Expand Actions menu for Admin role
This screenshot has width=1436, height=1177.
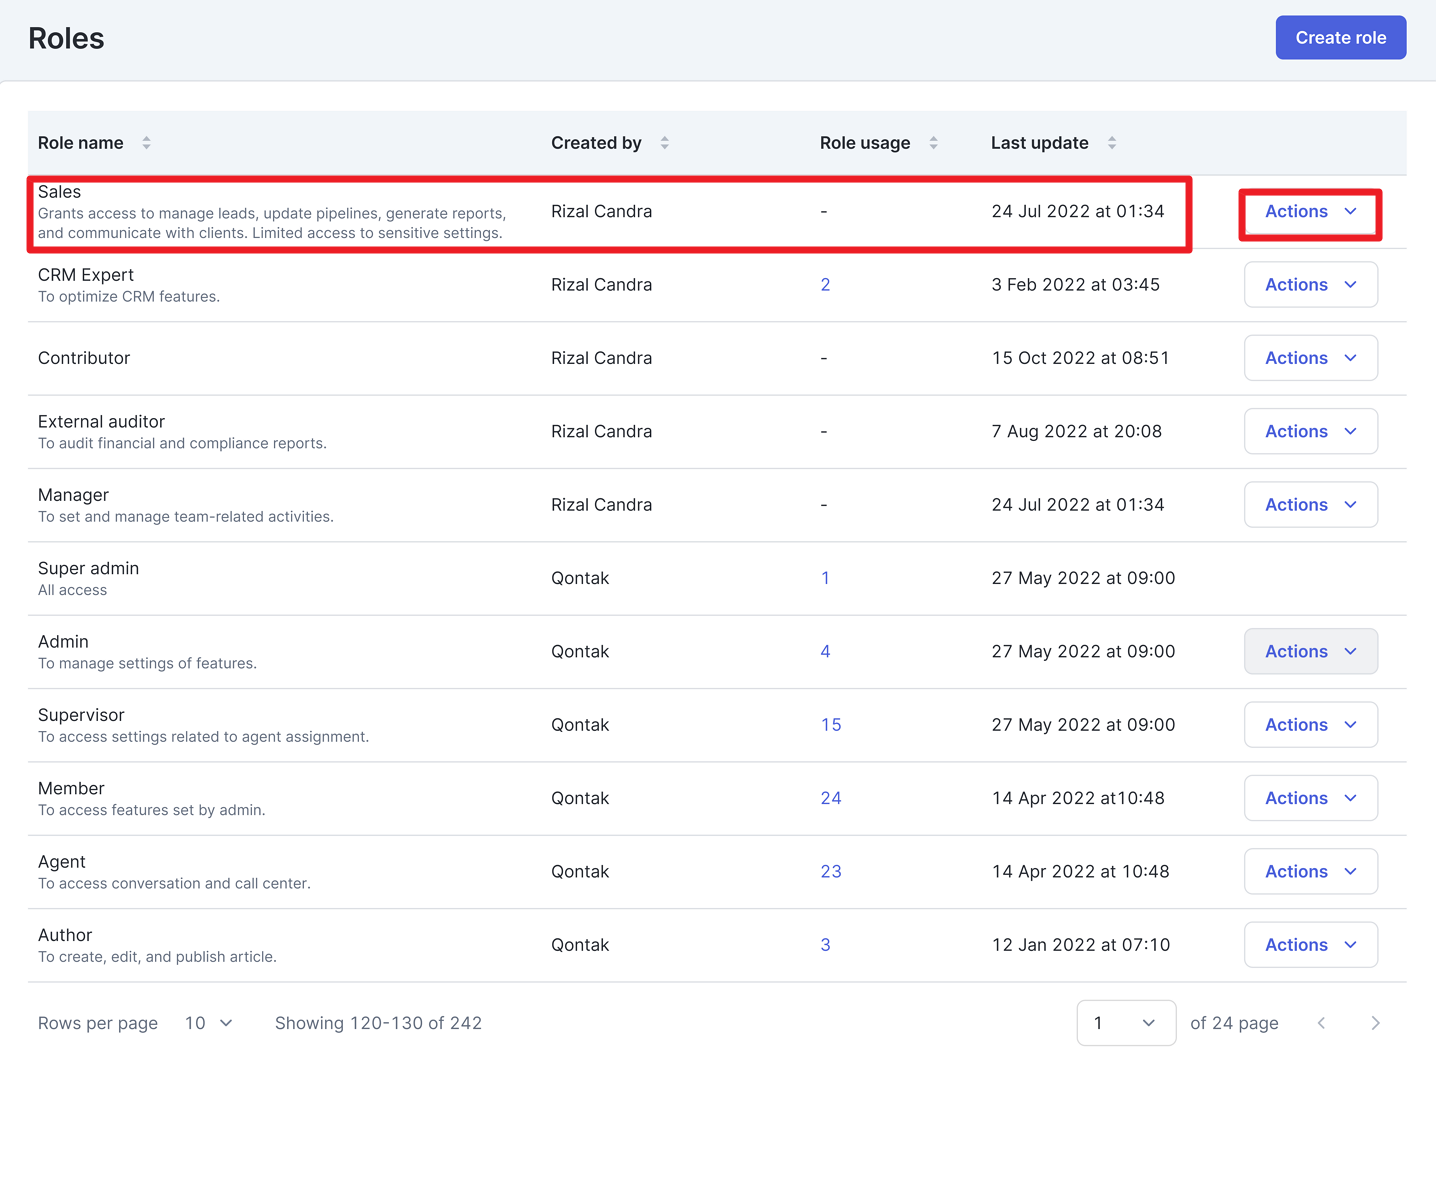[1310, 652]
